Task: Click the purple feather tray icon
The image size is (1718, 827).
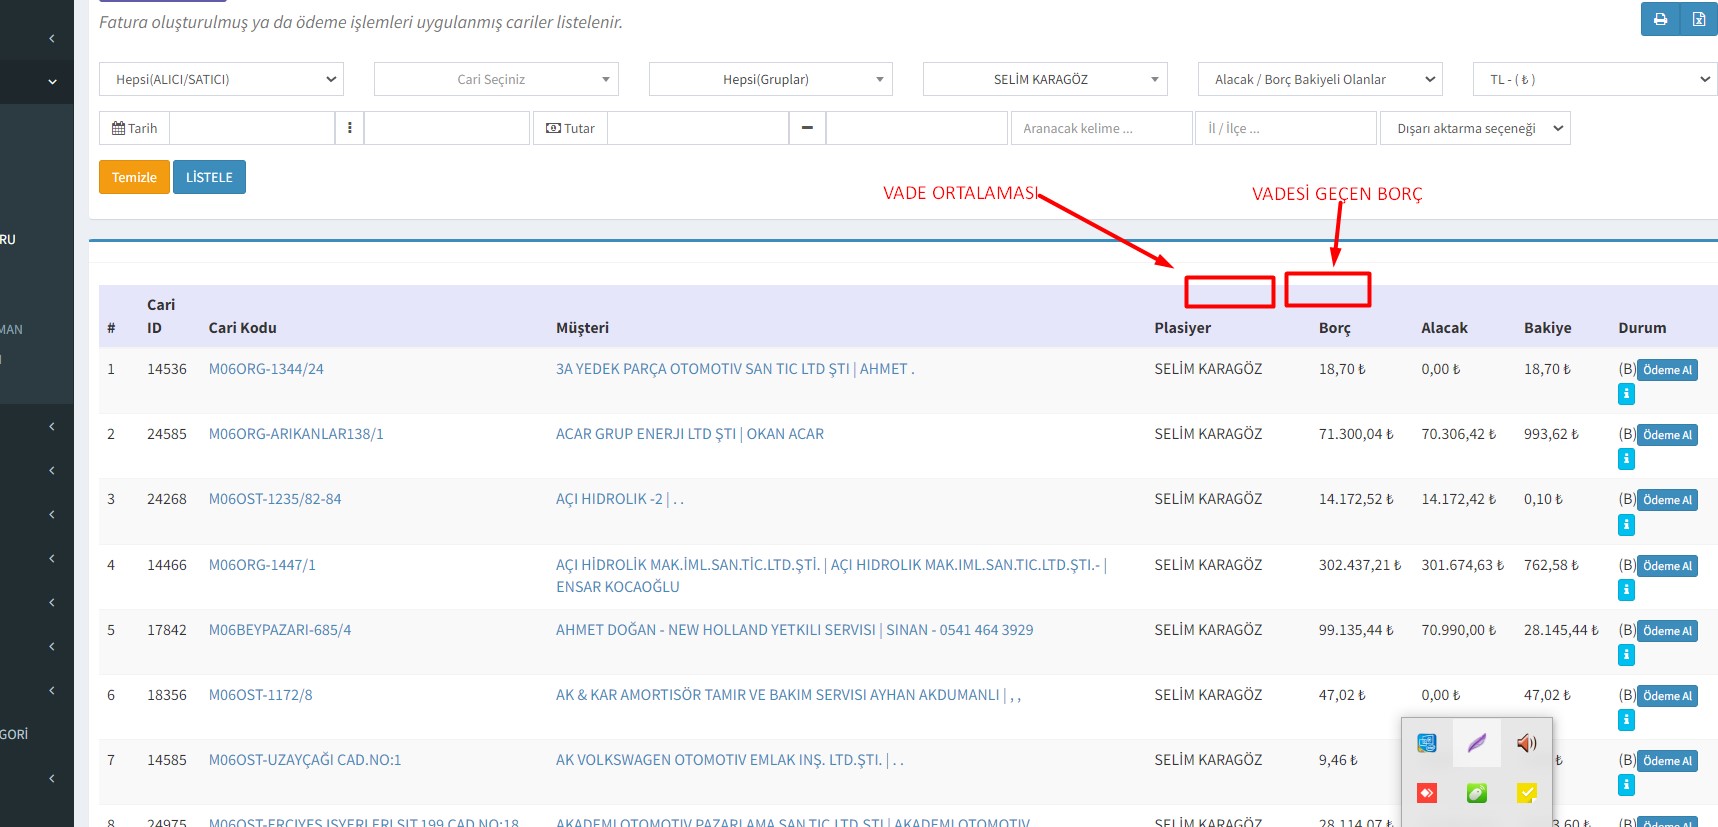Action: click(1477, 743)
